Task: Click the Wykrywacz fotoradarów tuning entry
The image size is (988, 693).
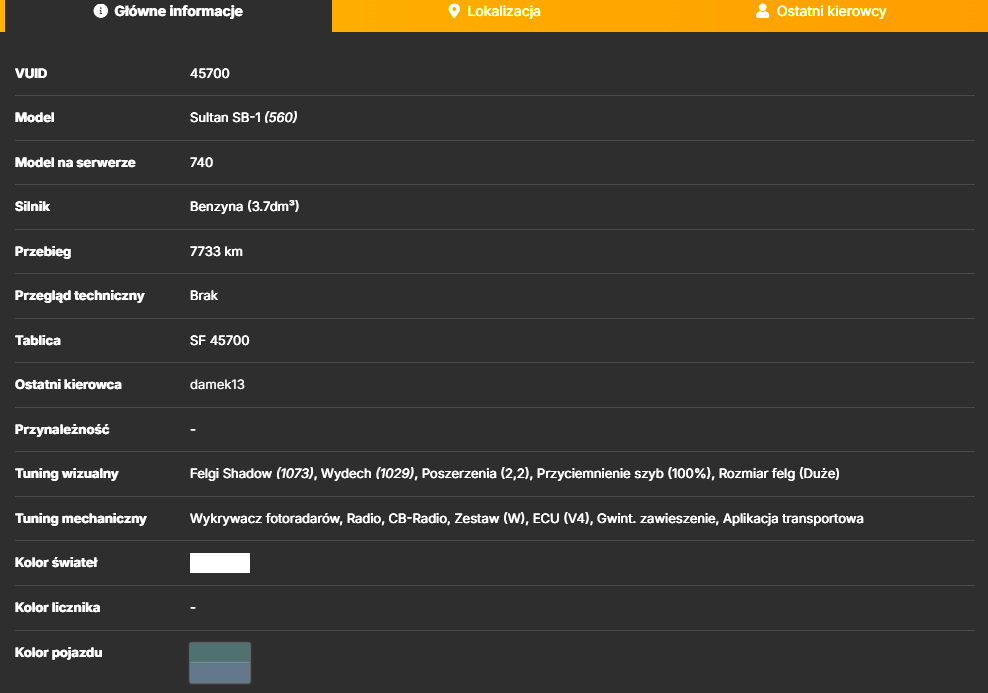Action: click(x=265, y=518)
